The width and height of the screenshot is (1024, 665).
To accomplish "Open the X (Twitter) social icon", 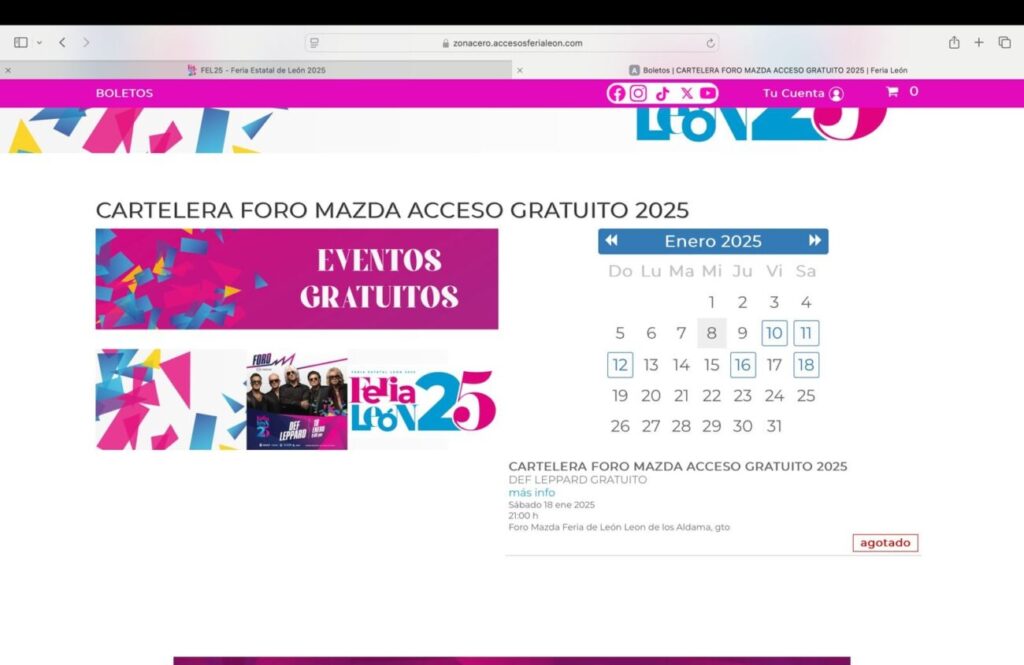I will (x=686, y=93).
